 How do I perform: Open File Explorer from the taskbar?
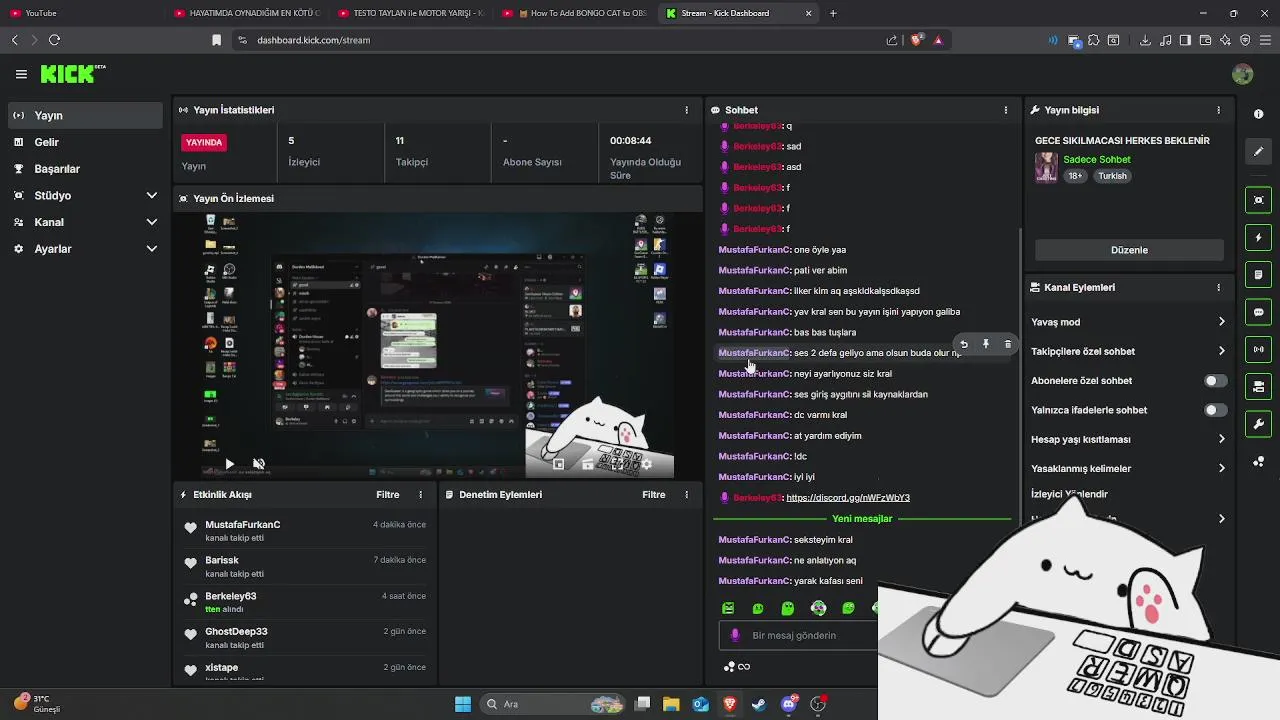(x=671, y=704)
